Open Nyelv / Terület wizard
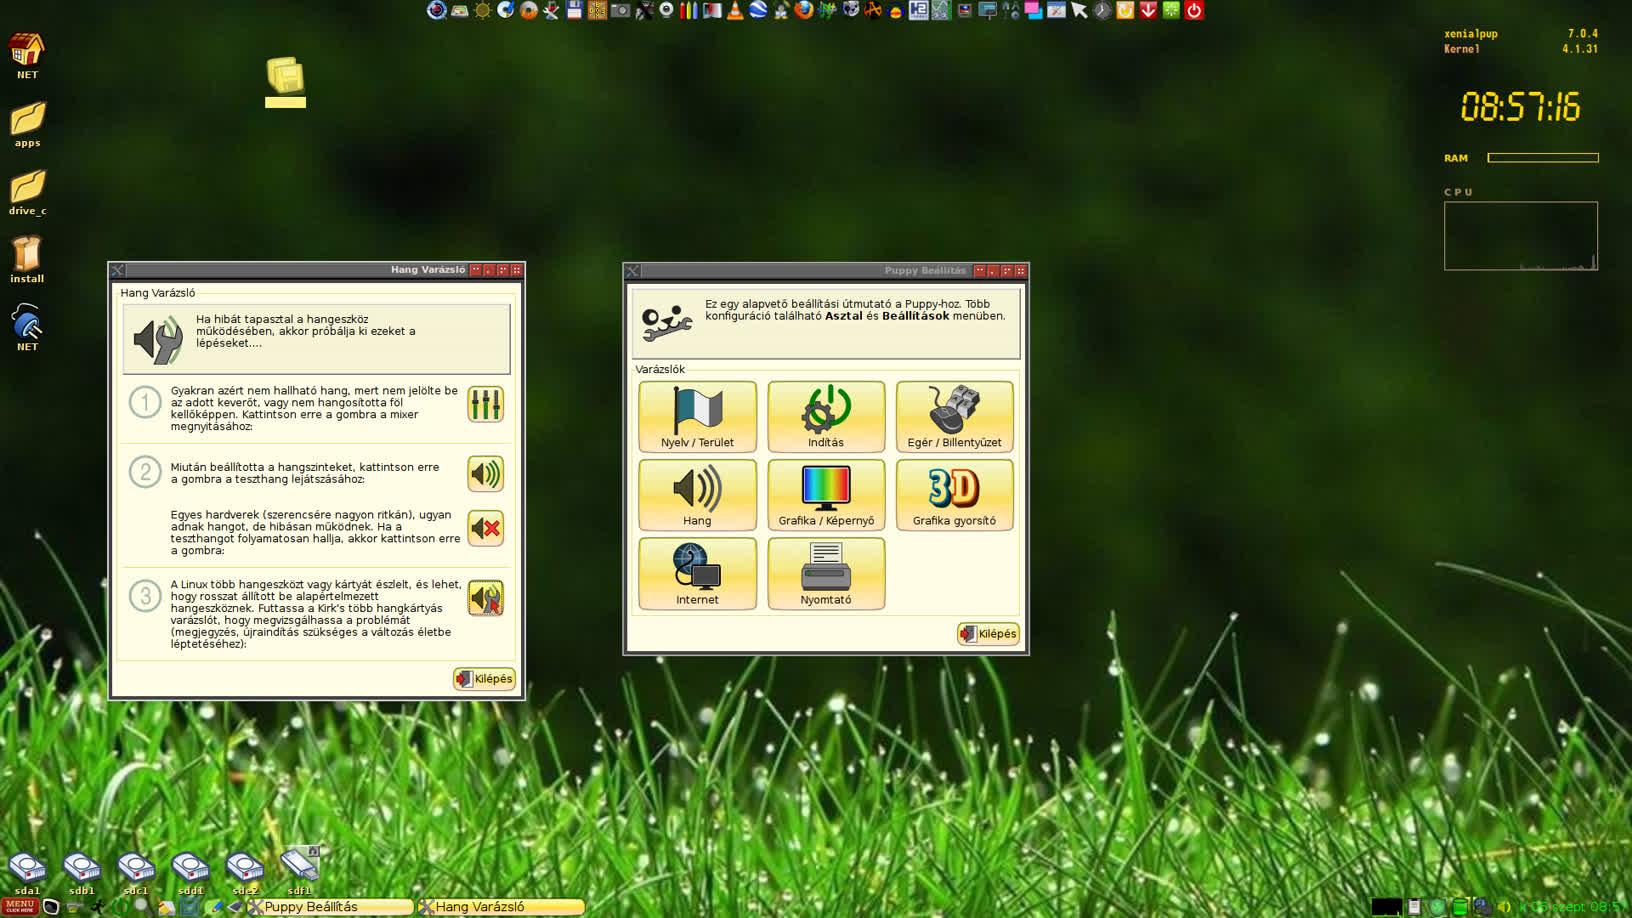This screenshot has width=1632, height=918. (697, 416)
